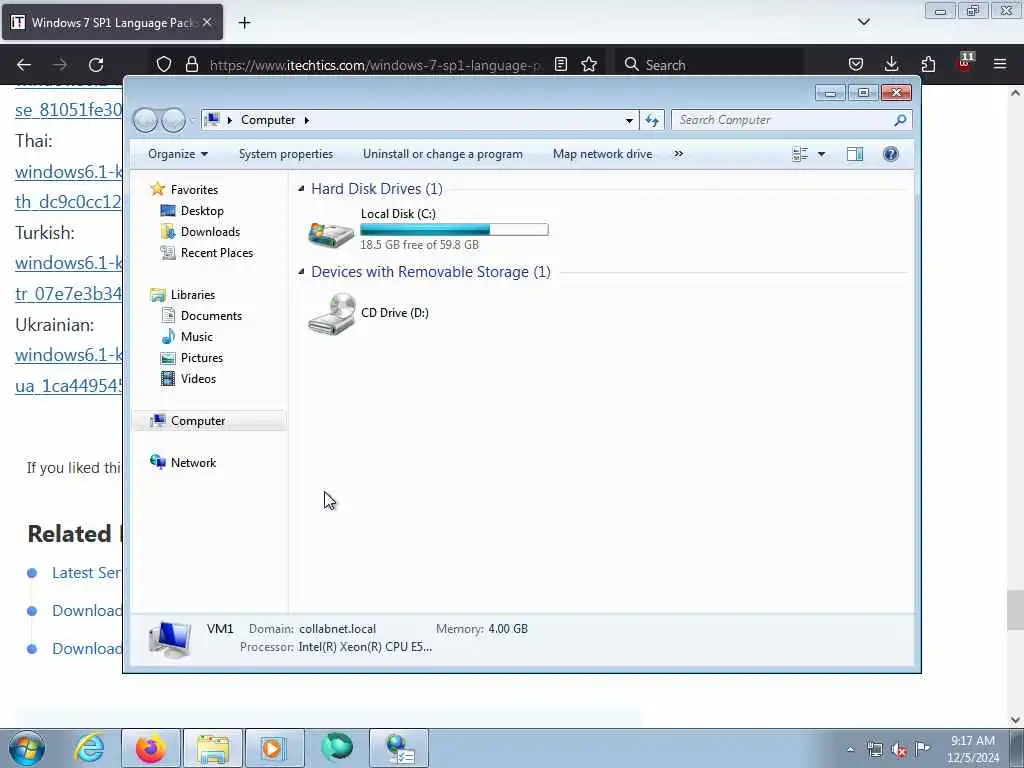The height and width of the screenshot is (768, 1024).
Task: Open Save to Pocket icon
Action: [856, 64]
